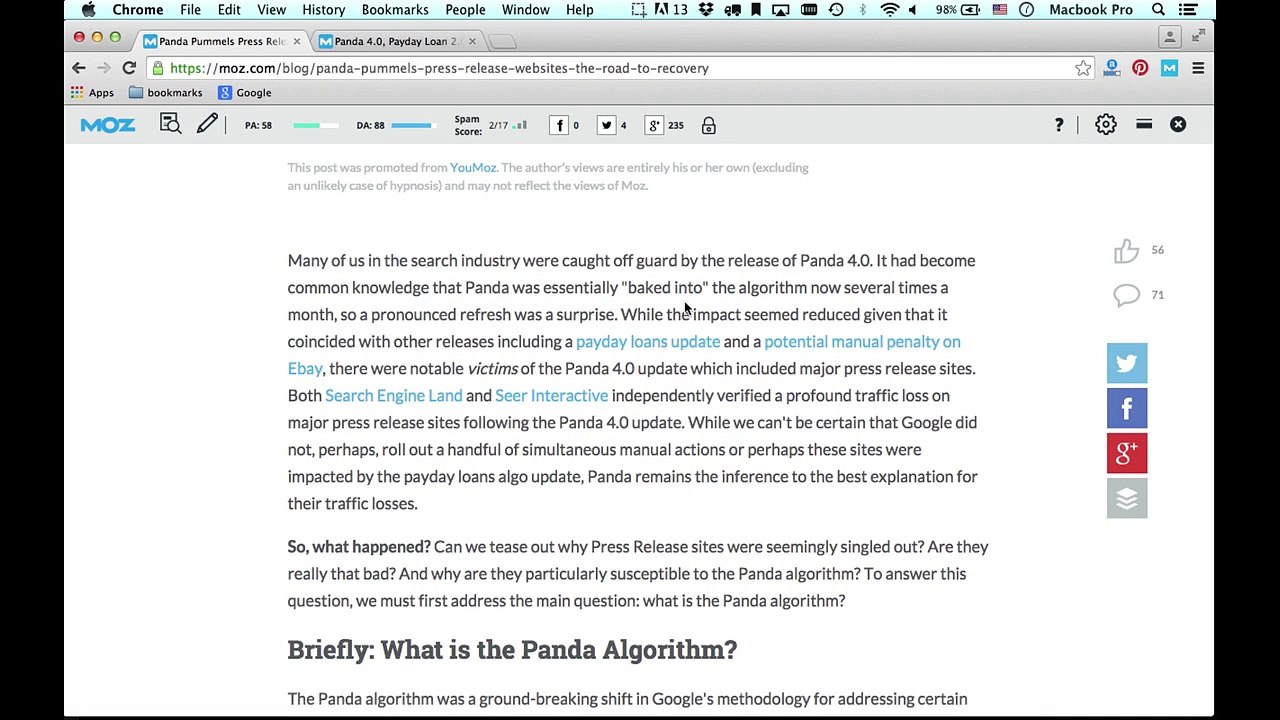
Task: Go back with Chrome back arrow
Action: 79,68
